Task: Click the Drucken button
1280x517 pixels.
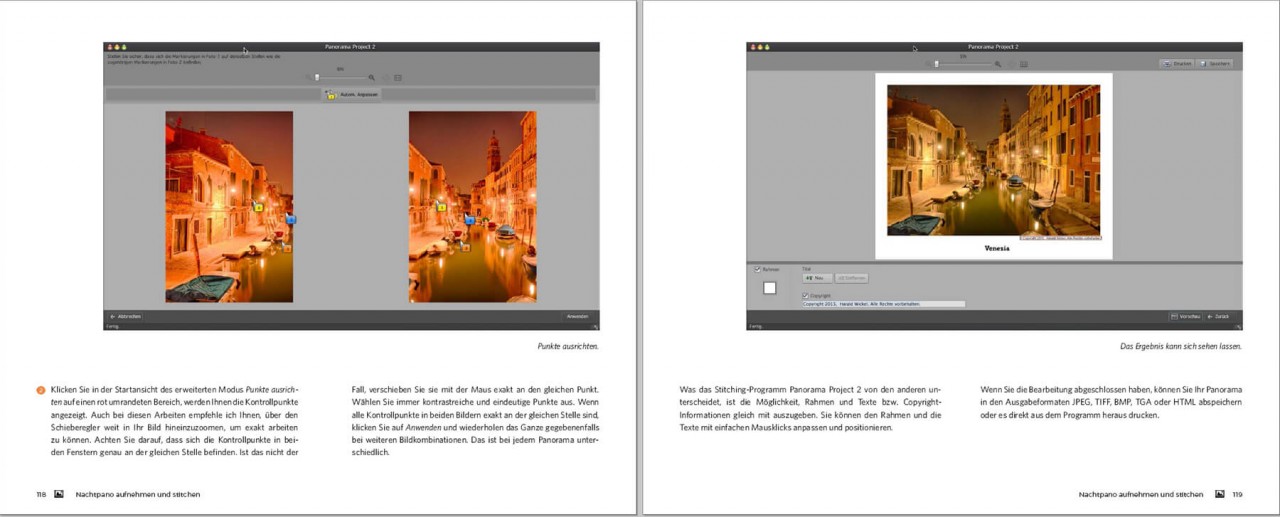Action: pos(1178,63)
